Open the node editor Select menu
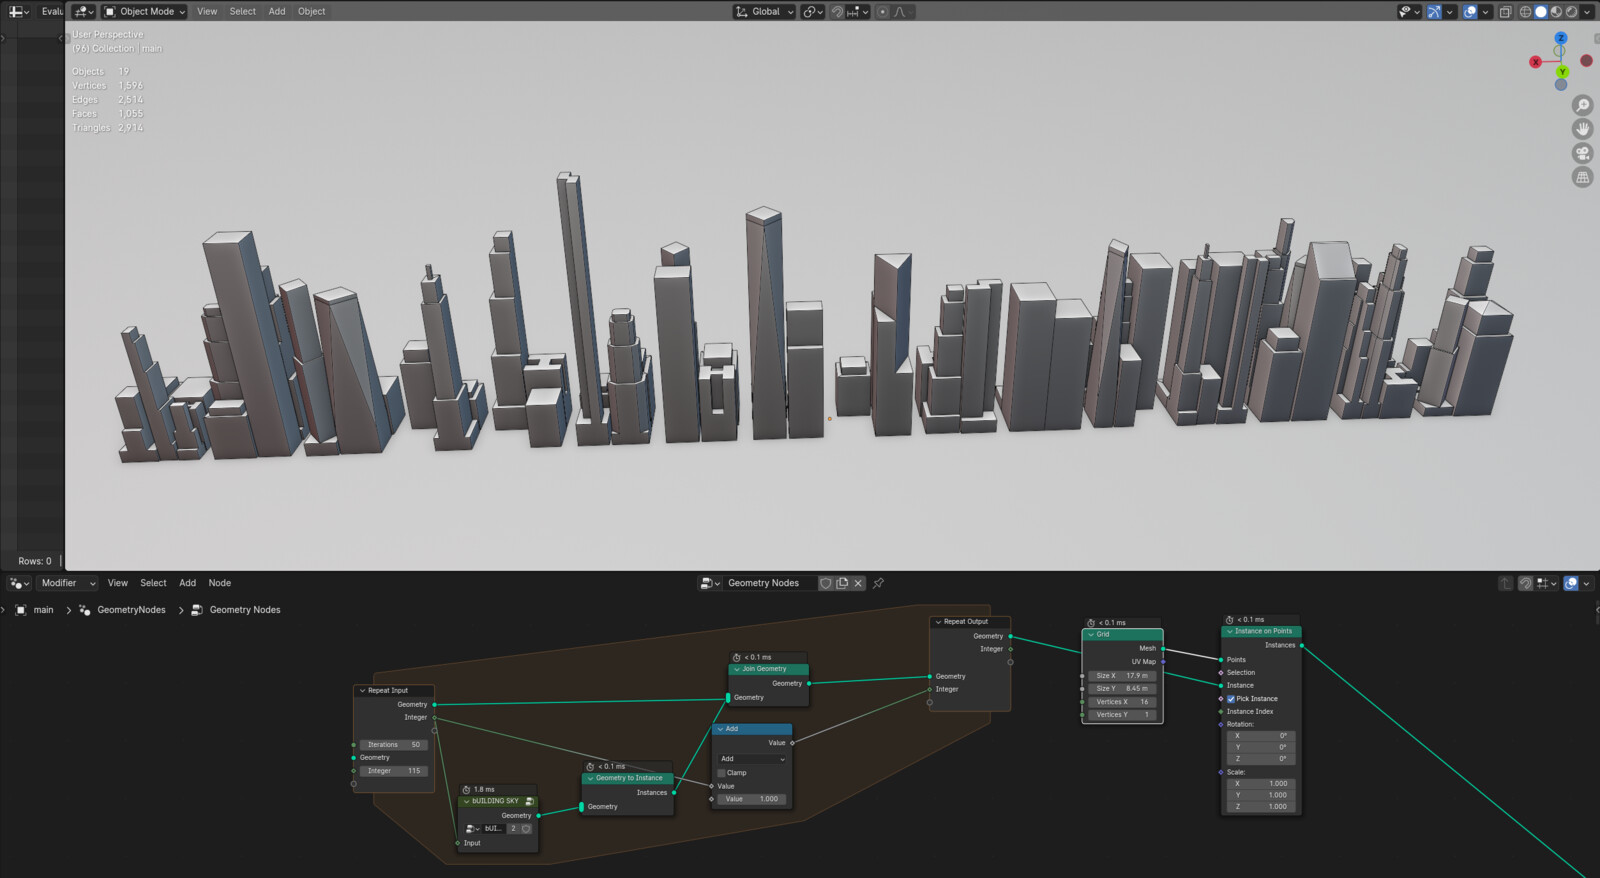Screen dimensions: 1600x878 (x=153, y=583)
